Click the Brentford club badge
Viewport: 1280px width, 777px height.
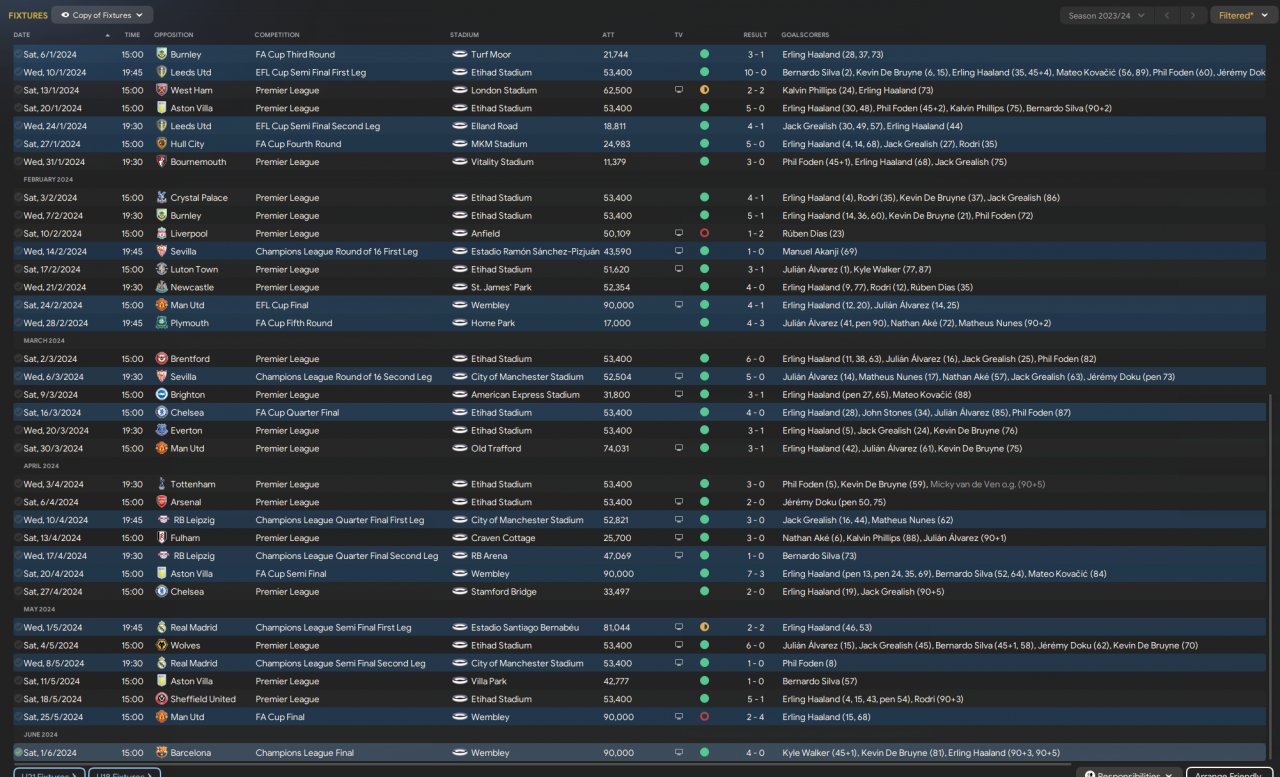(162, 359)
